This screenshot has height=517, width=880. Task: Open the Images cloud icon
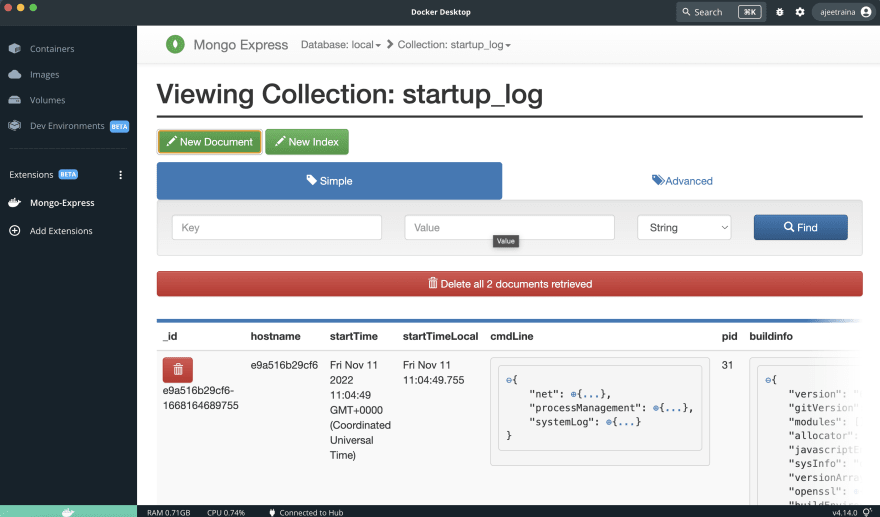pyautogui.click(x=15, y=74)
